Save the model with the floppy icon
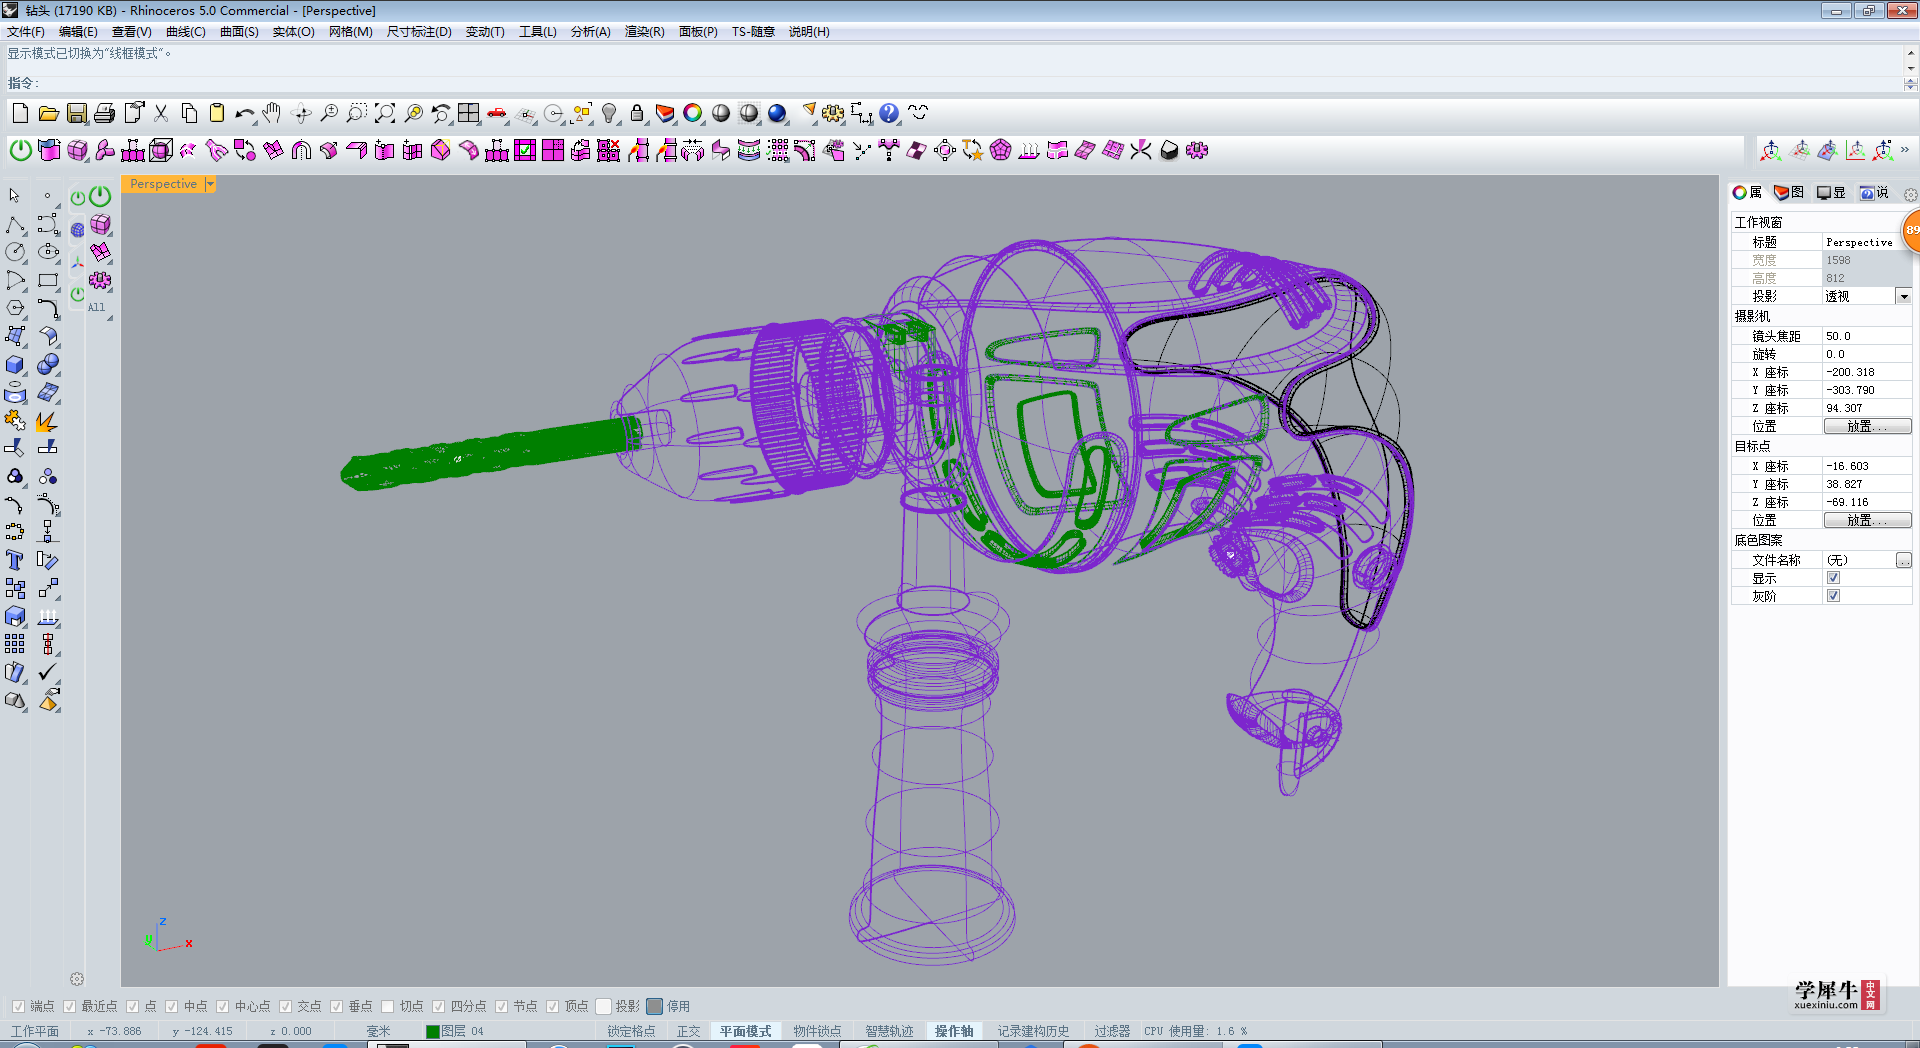Viewport: 1920px width, 1048px height. (x=76, y=113)
